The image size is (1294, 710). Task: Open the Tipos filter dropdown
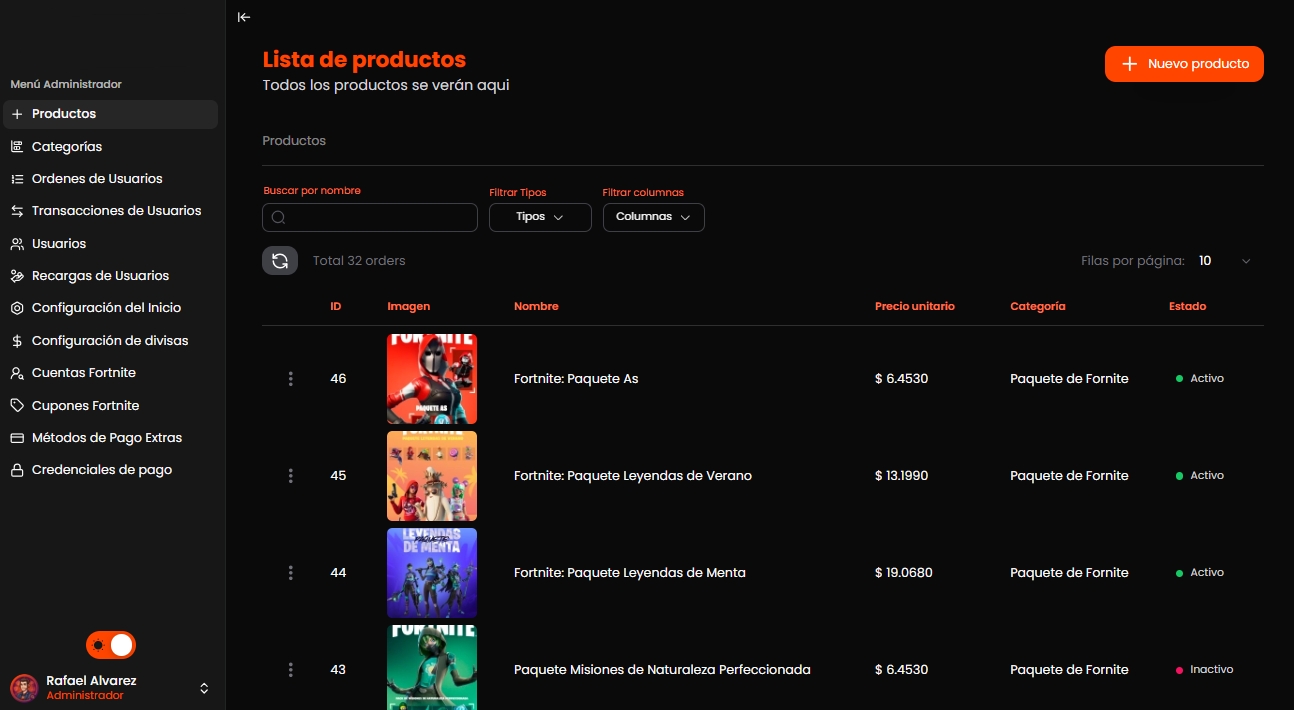point(540,217)
